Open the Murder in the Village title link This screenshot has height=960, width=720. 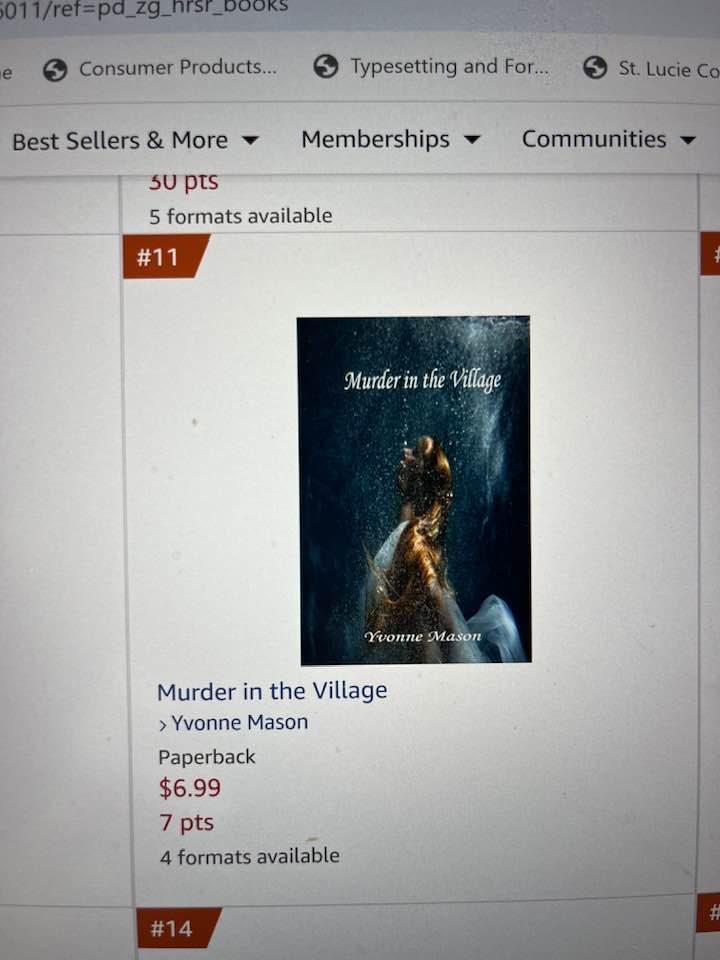click(x=272, y=691)
